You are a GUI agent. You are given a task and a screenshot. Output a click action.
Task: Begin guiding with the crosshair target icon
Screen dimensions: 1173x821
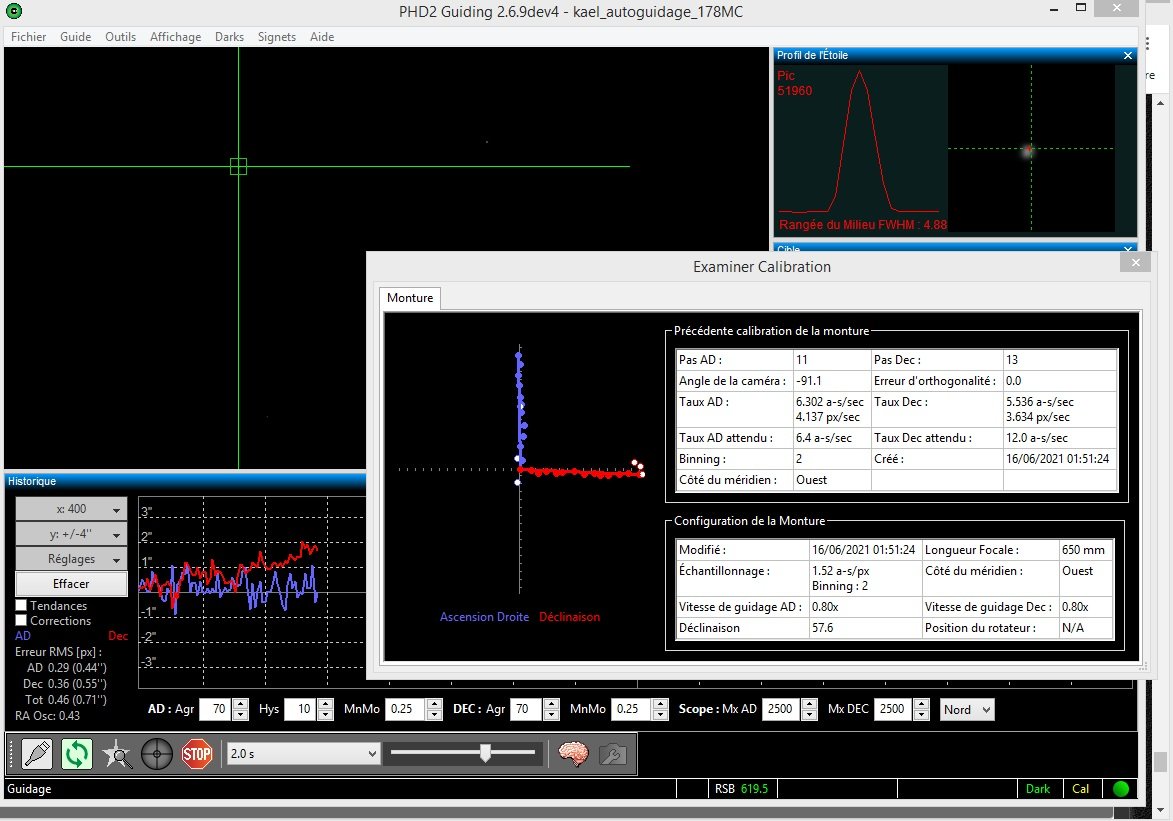click(x=157, y=754)
